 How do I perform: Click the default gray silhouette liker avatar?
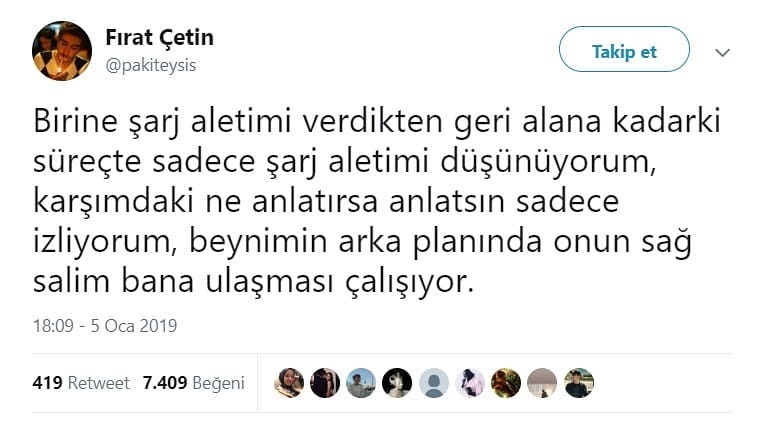[x=434, y=383]
